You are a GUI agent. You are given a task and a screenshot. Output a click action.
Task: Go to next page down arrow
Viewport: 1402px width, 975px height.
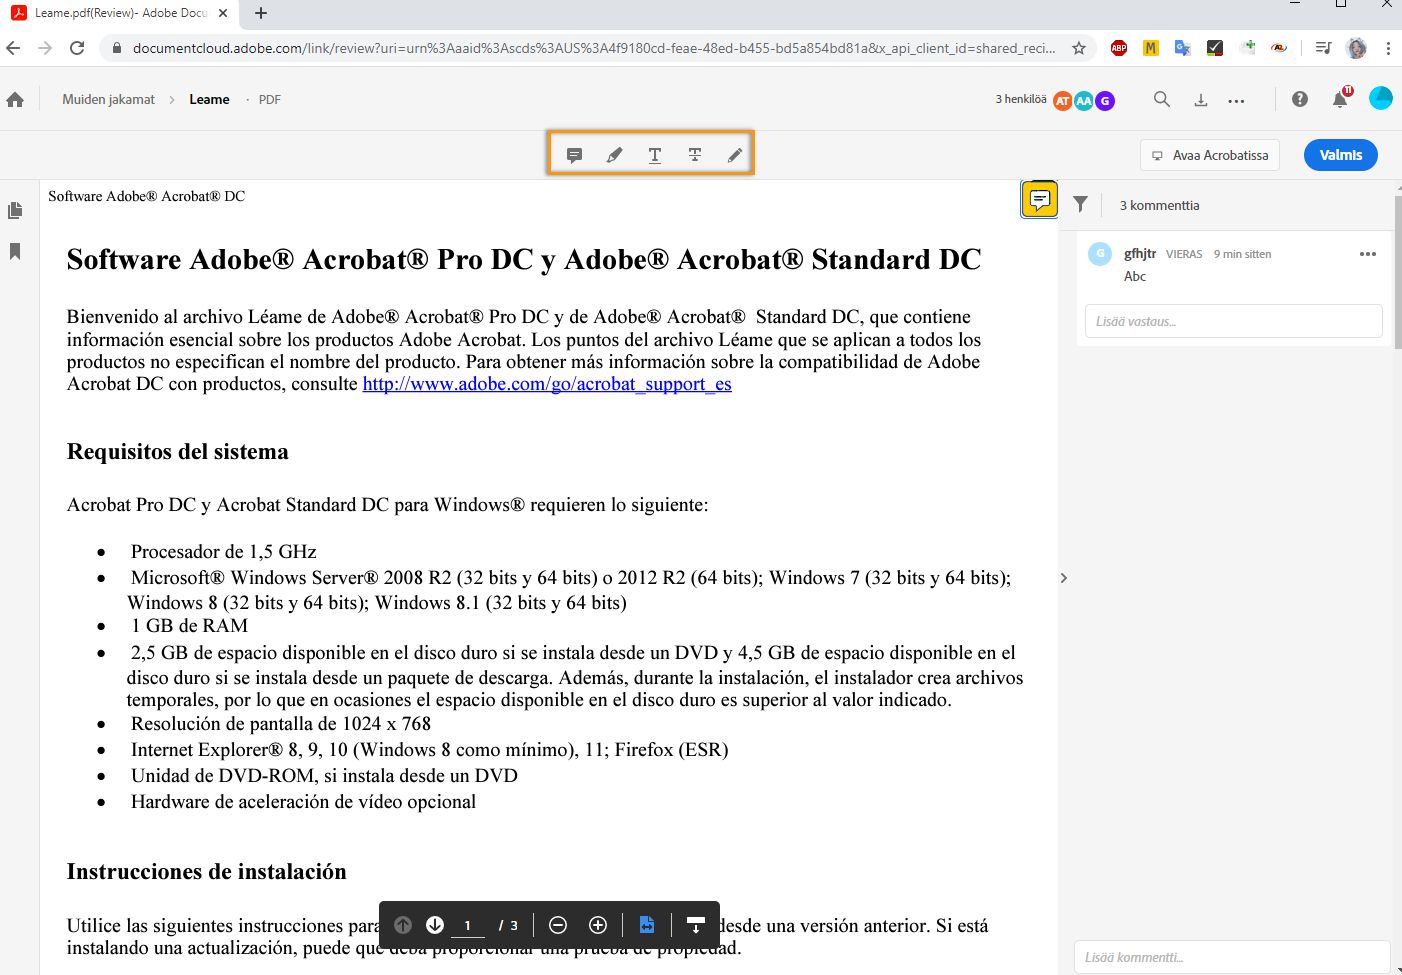(x=435, y=925)
